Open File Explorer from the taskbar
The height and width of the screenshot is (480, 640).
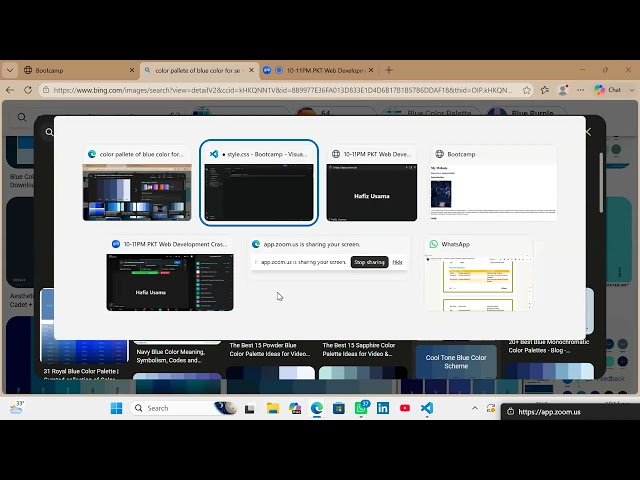273,408
